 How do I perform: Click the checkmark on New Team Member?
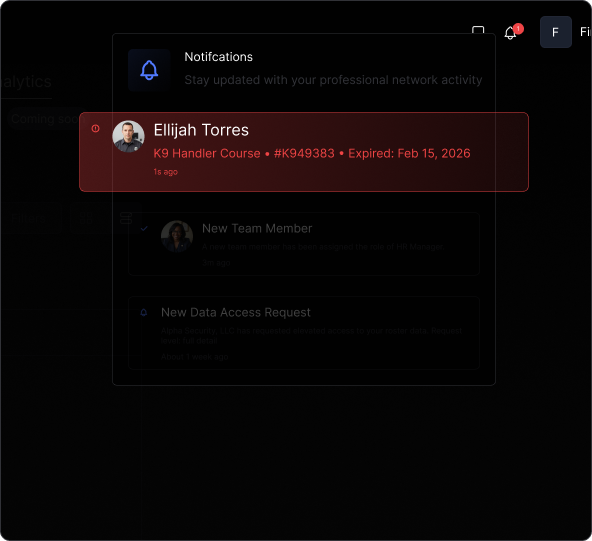click(x=144, y=228)
